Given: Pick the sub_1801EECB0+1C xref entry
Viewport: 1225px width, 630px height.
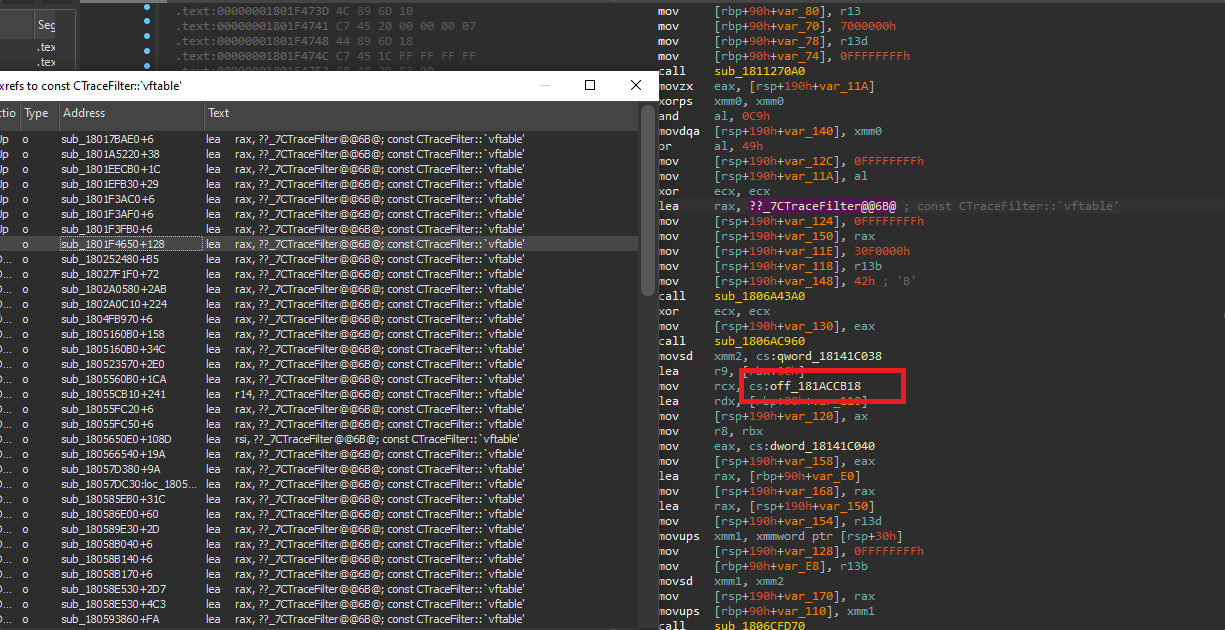Looking at the screenshot, I should (319, 169).
